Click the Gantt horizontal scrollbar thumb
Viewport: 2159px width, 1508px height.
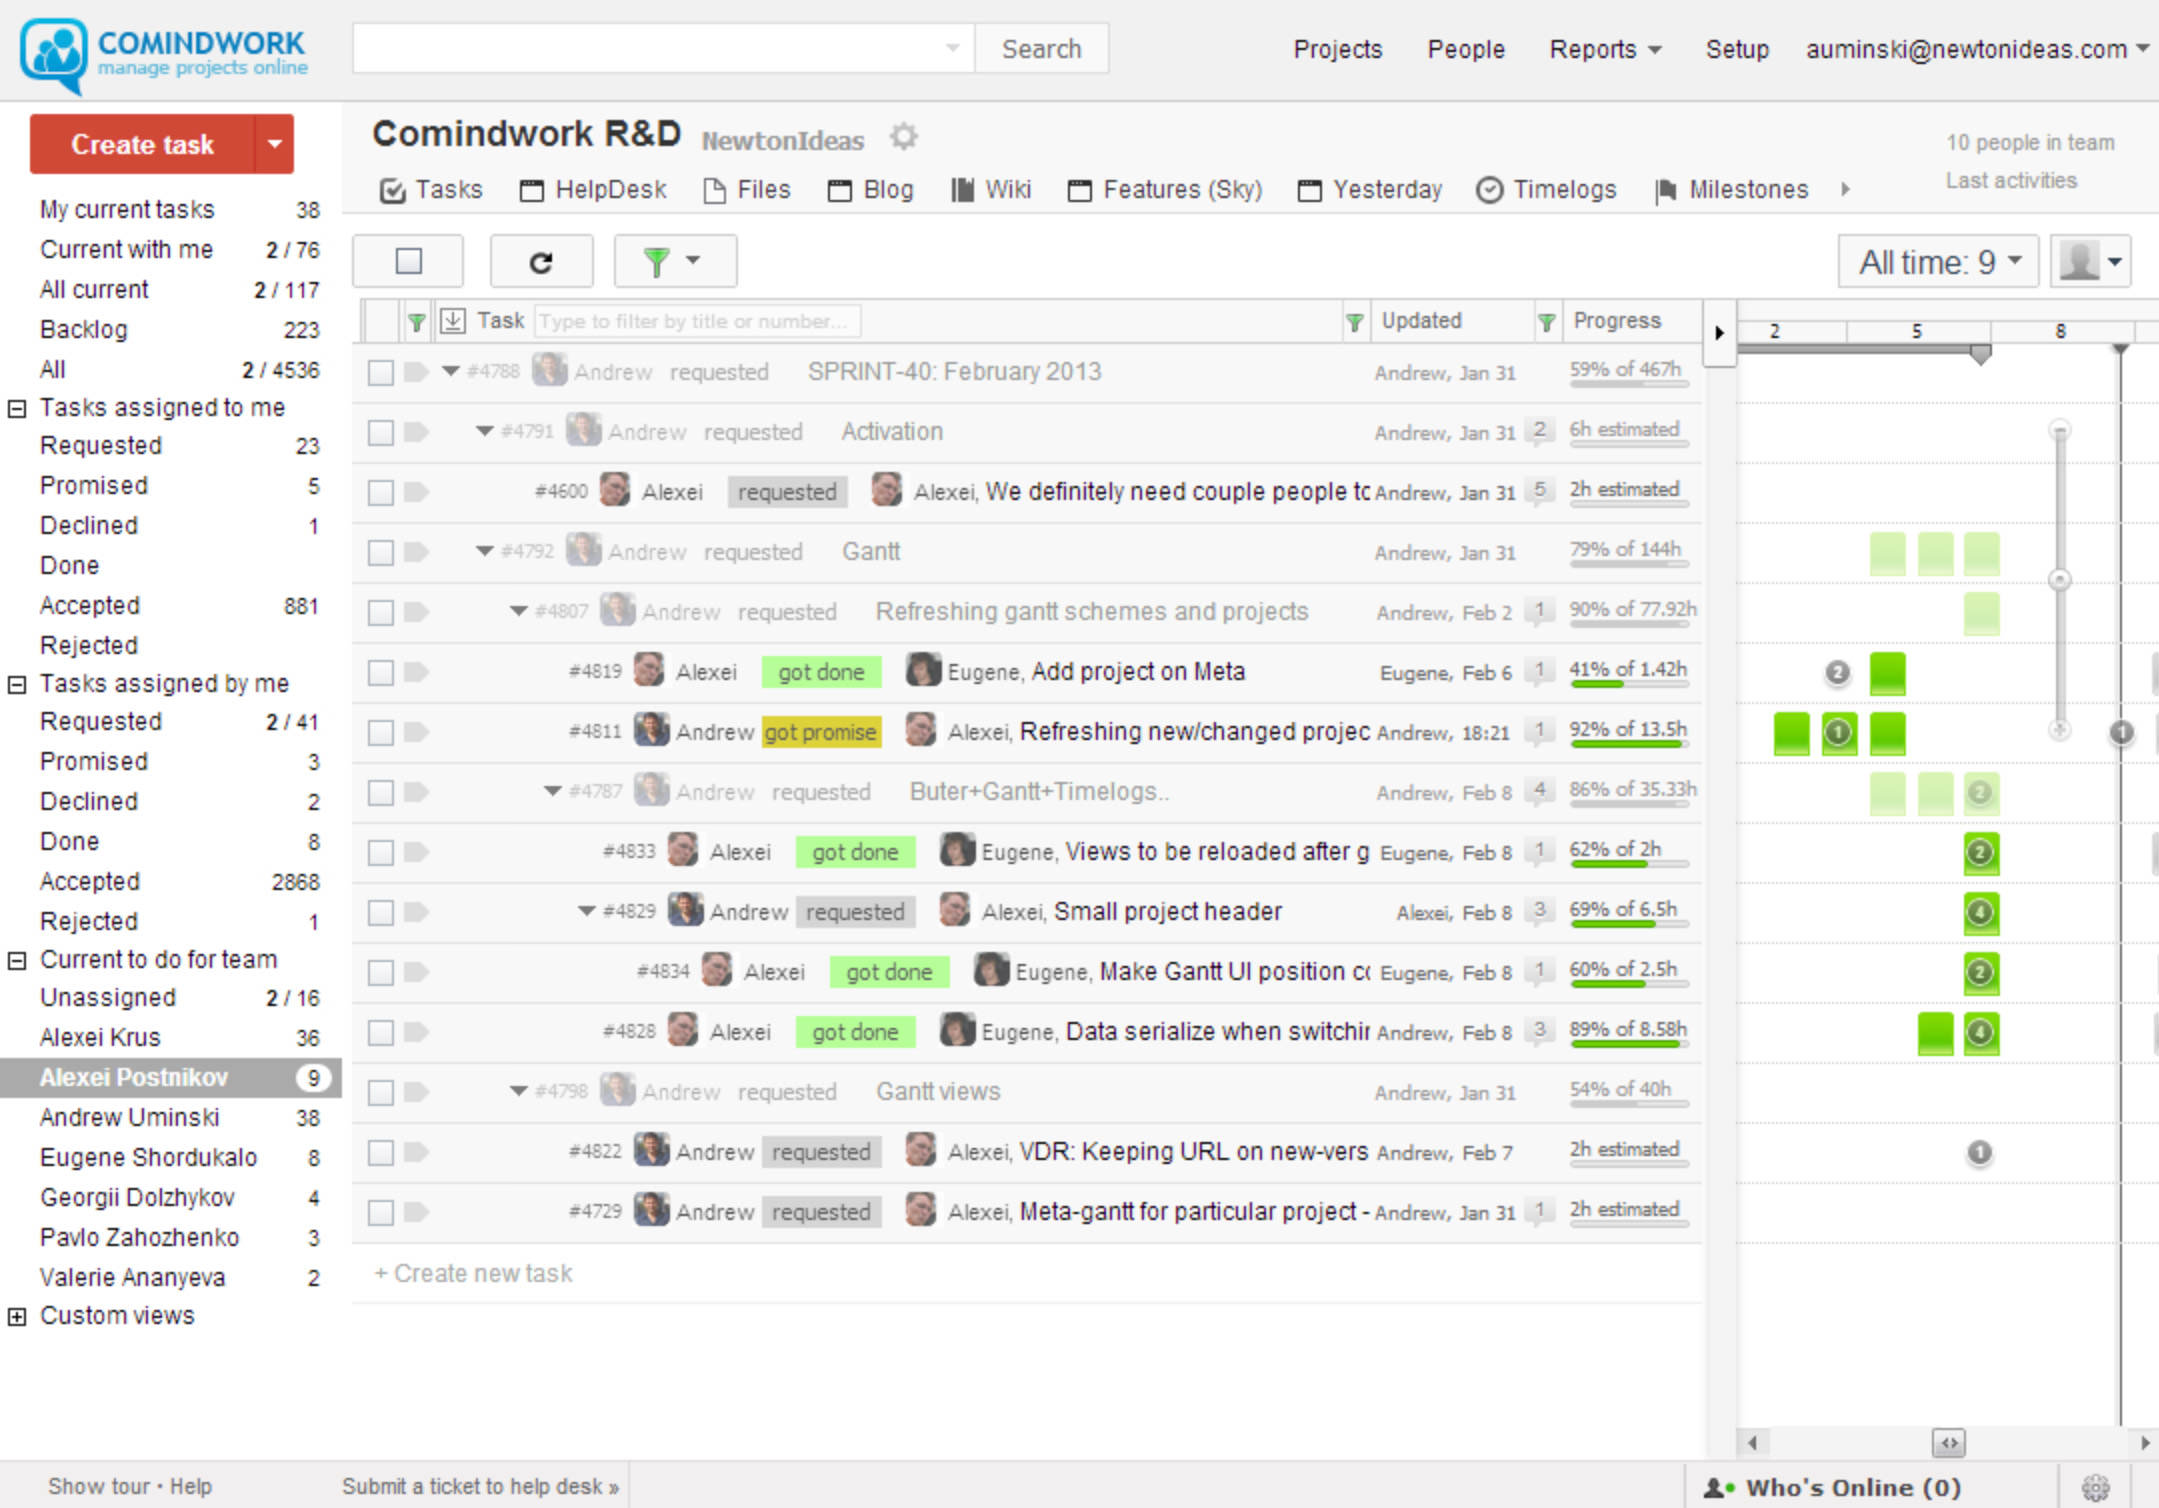click(x=1949, y=1442)
